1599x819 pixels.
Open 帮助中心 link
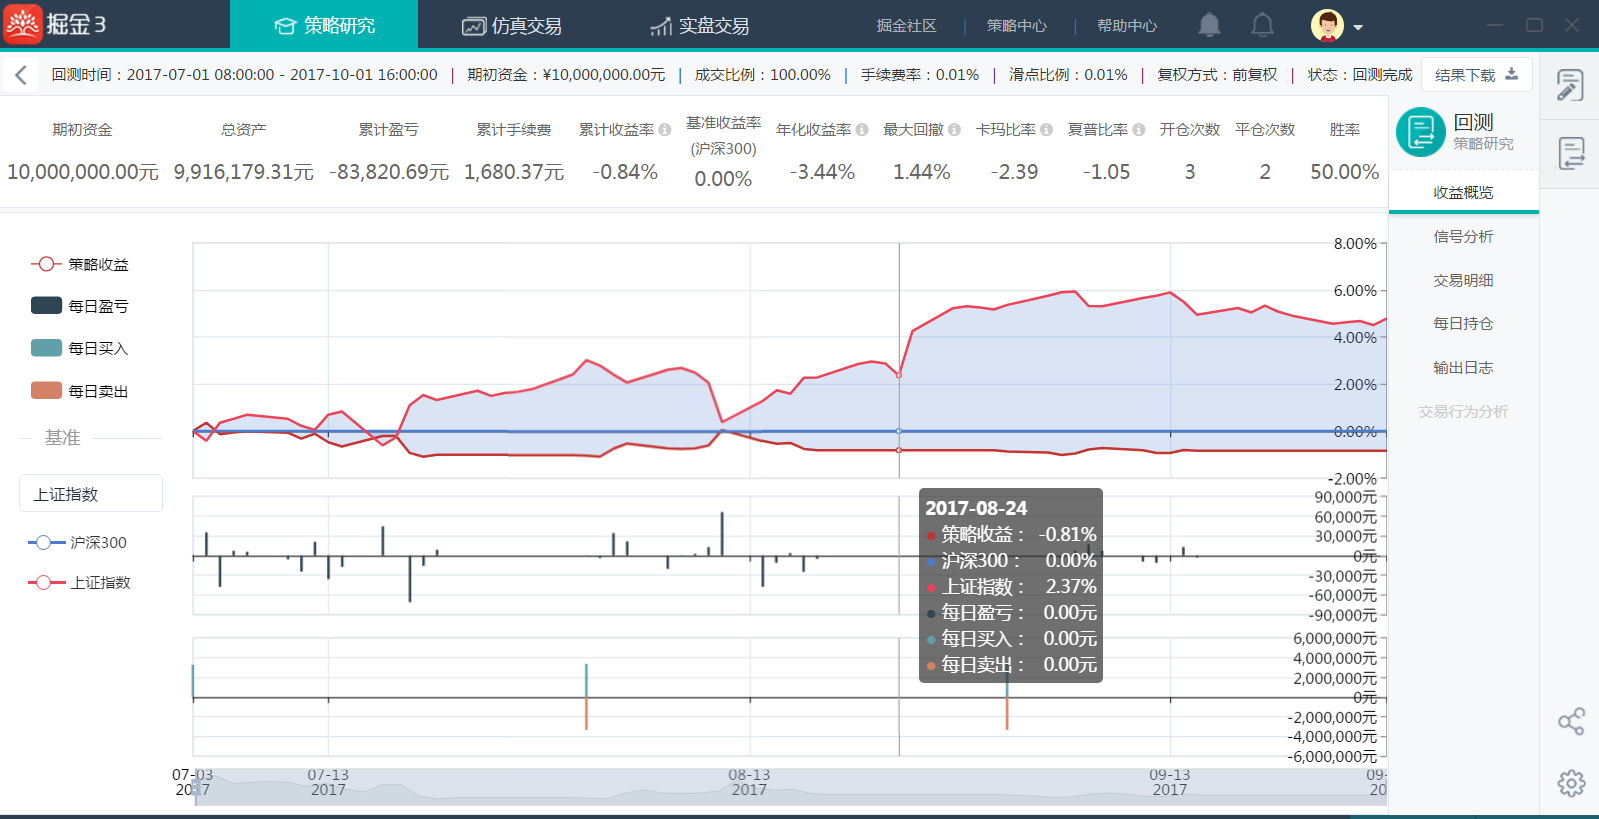point(1126,26)
